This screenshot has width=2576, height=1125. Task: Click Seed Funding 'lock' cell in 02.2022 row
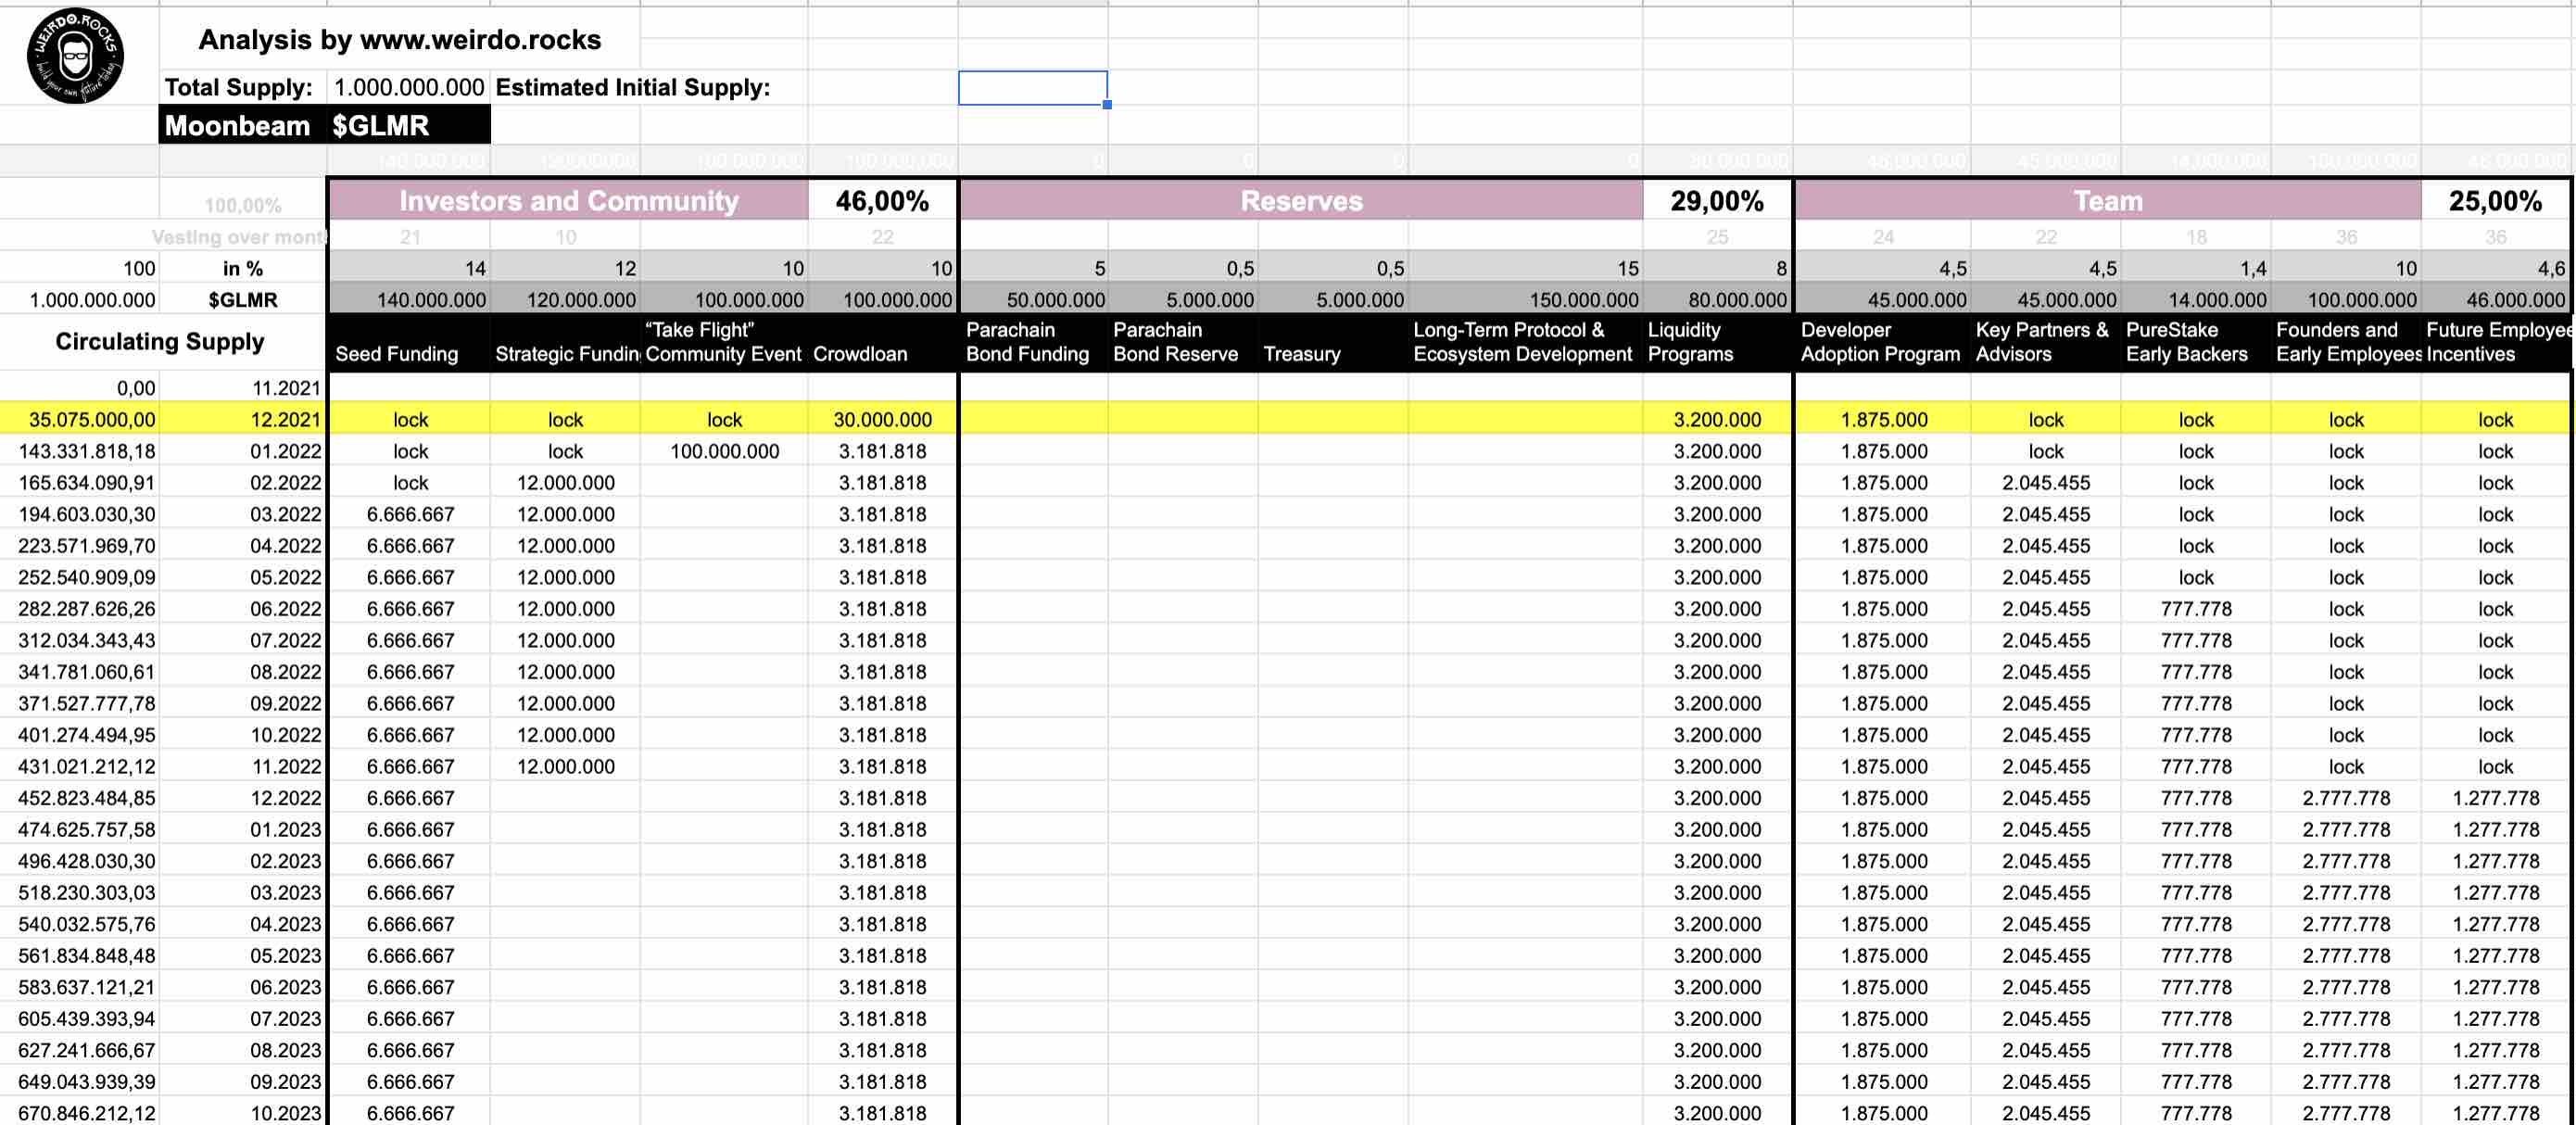[409, 483]
